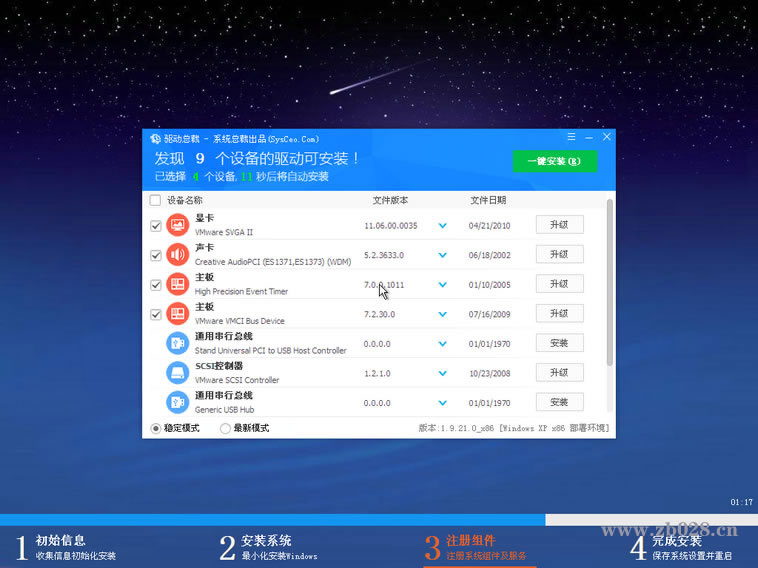Image resolution: width=758 pixels, height=568 pixels.
Task: Click 升级 for VMware SCSI Controller
Action: [559, 372]
